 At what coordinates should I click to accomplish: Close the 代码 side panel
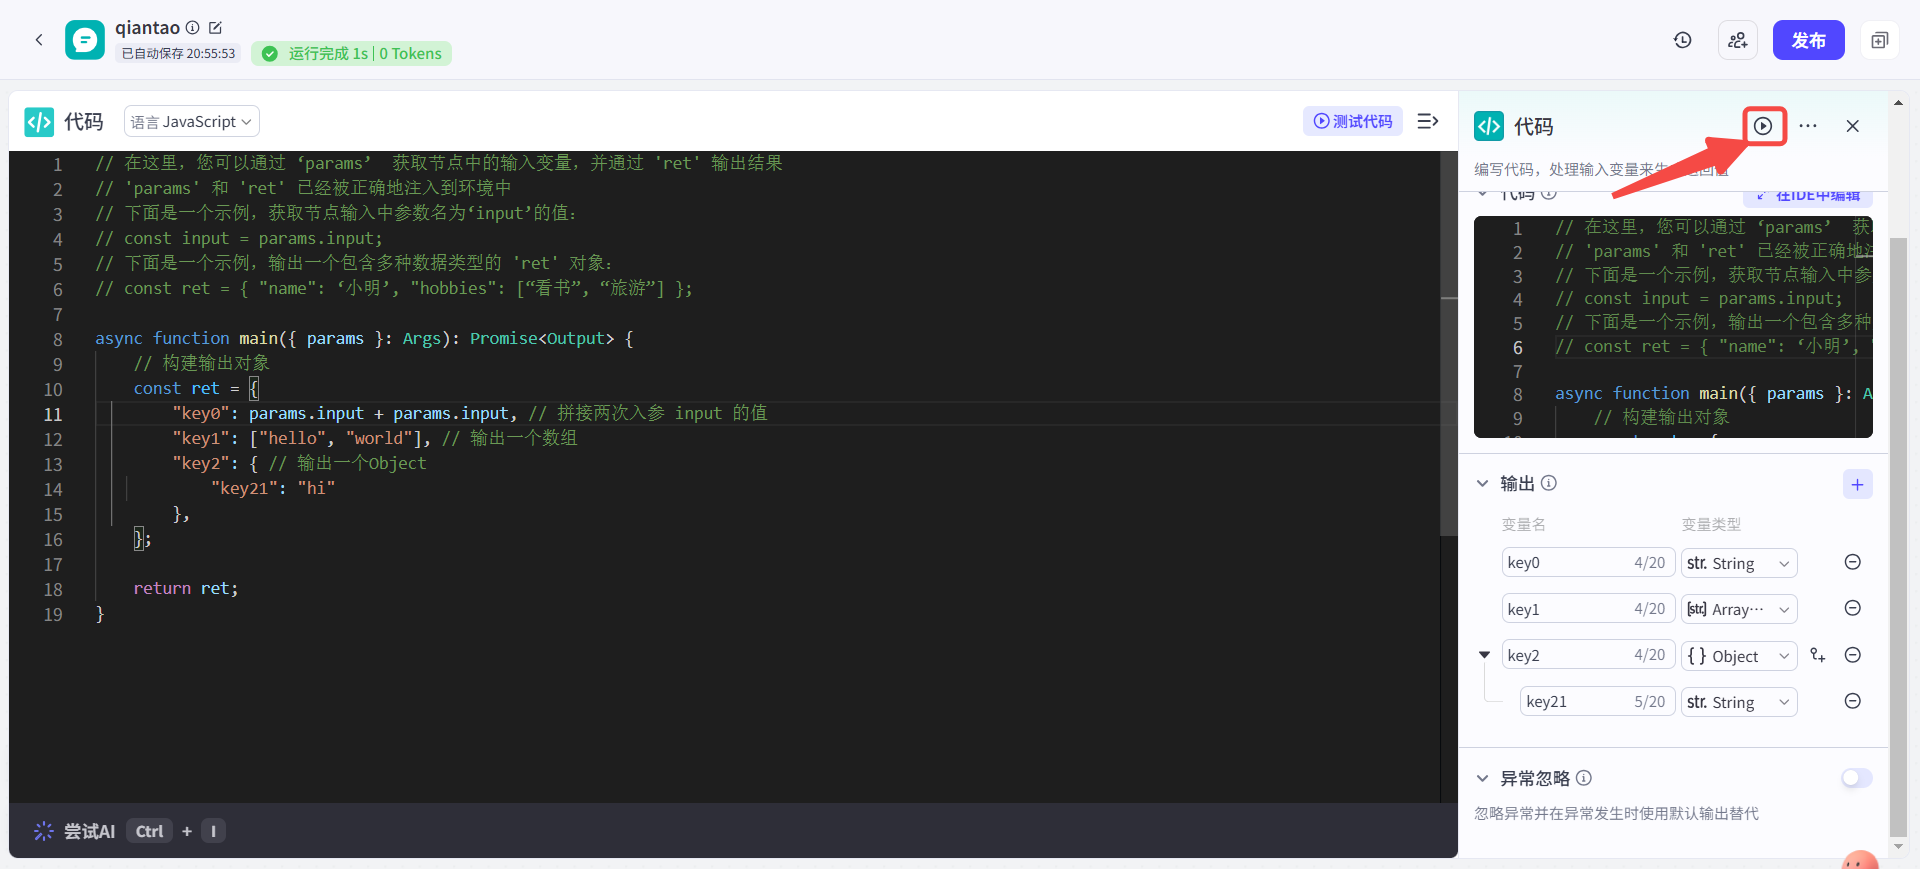tap(1853, 126)
